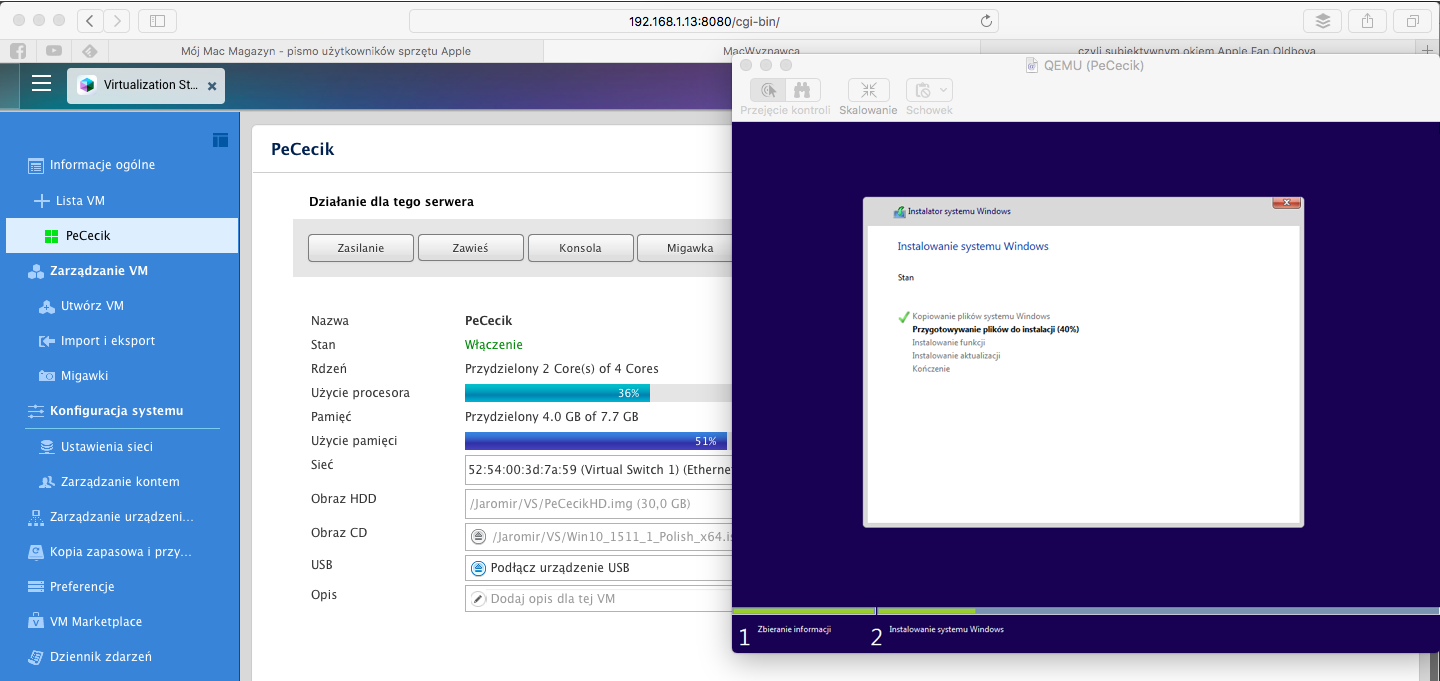Click the Obraz CD image path text
Screen dimensions: 1440x681
point(612,537)
